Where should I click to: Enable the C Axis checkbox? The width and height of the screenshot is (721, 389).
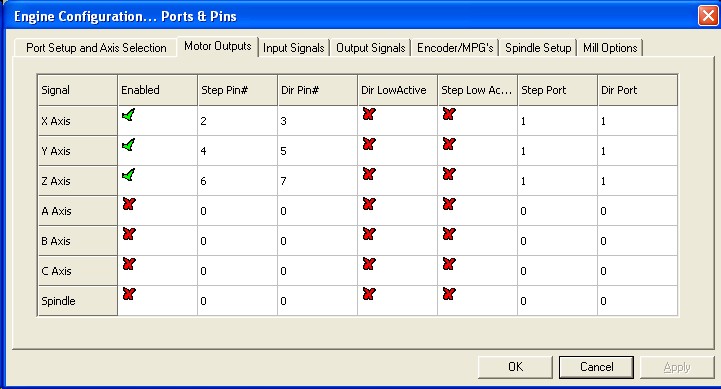click(x=129, y=264)
